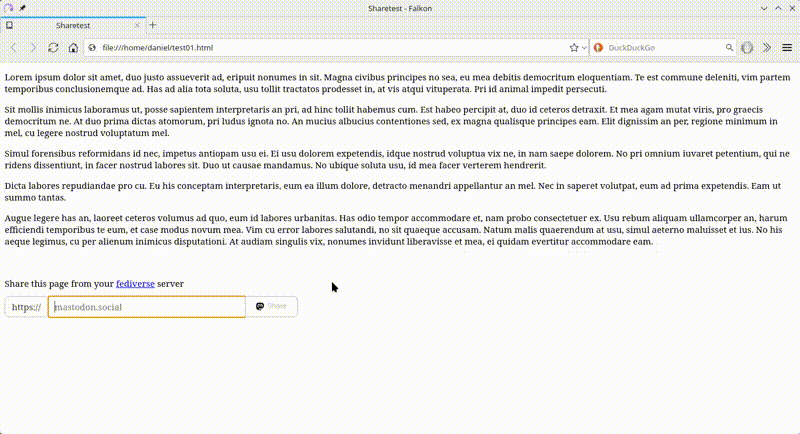Reload the current page

coord(53,47)
